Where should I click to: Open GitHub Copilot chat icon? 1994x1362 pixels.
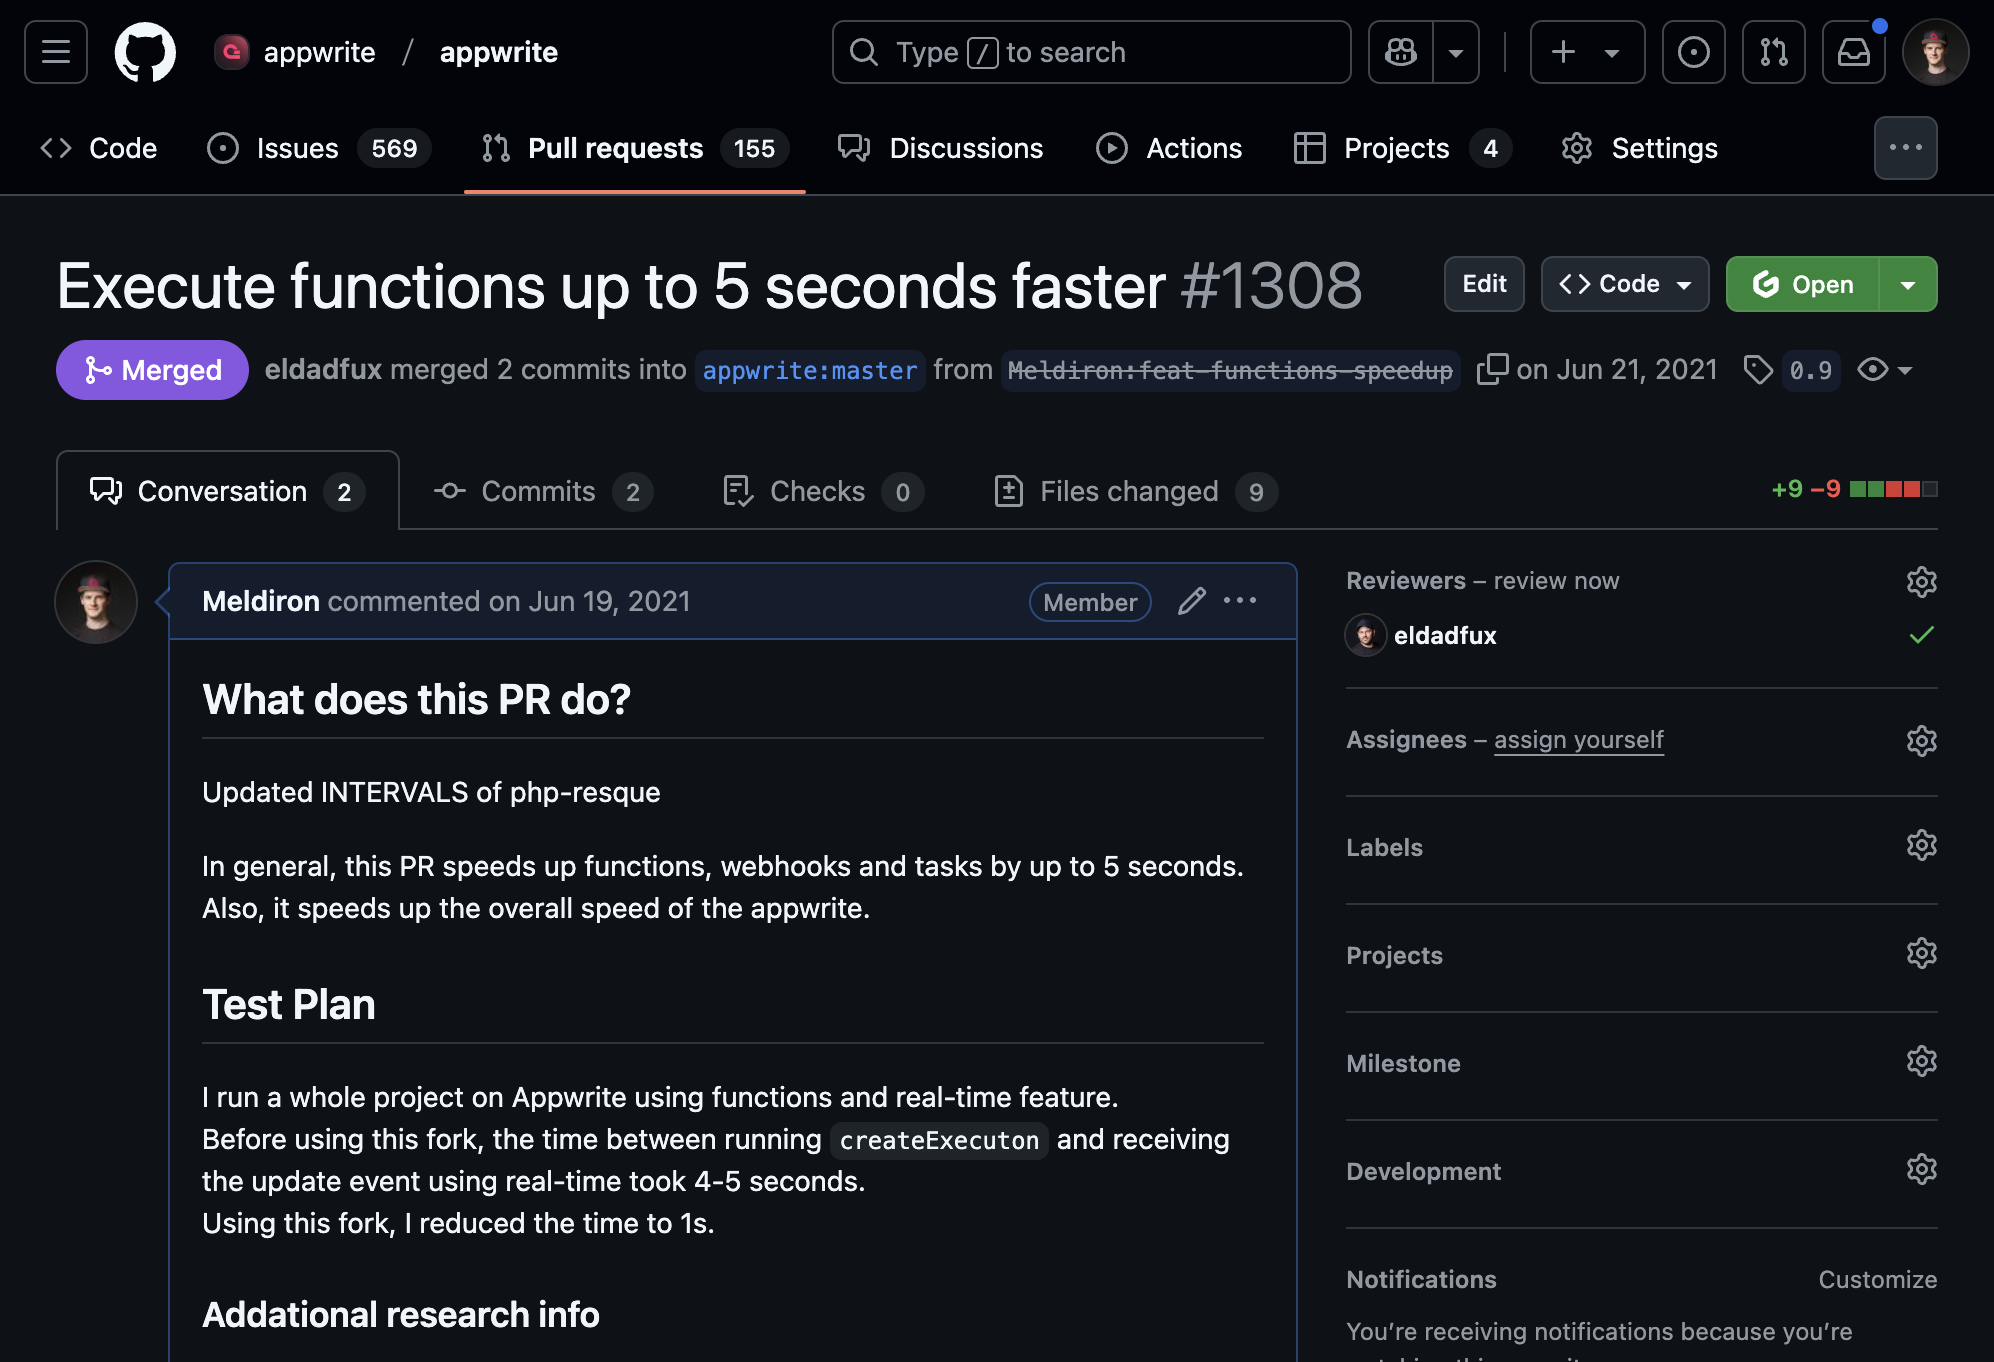click(1401, 52)
